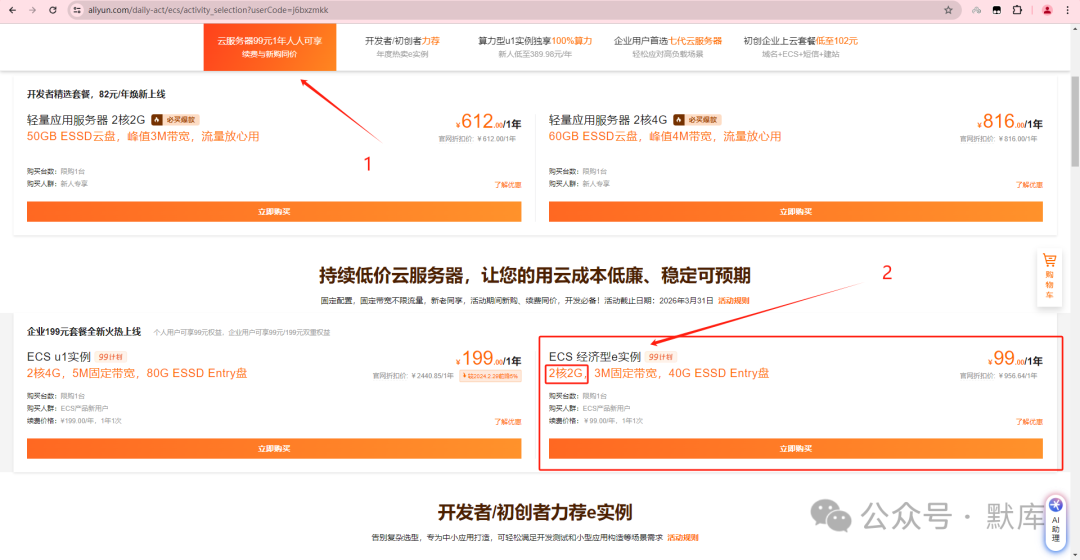Click the 99计划 tag next to ECS 经济型e实例
This screenshot has height=560, width=1080.
[660, 357]
